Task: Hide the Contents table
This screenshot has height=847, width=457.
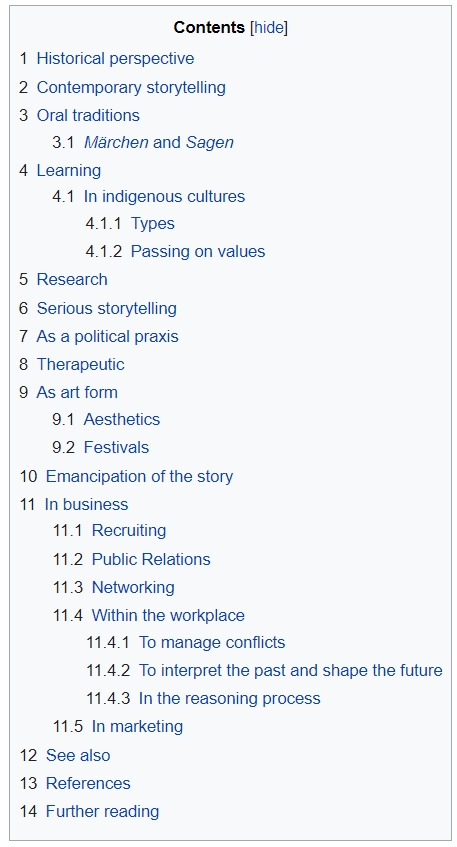Action: coord(268,28)
